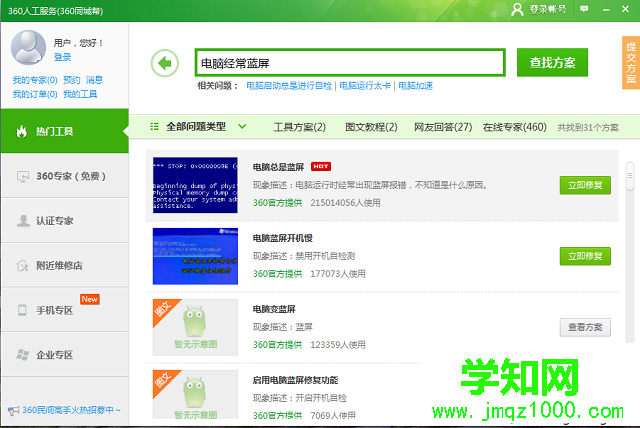
Task: Open the feedback message icon in title bar
Action: (584, 9)
